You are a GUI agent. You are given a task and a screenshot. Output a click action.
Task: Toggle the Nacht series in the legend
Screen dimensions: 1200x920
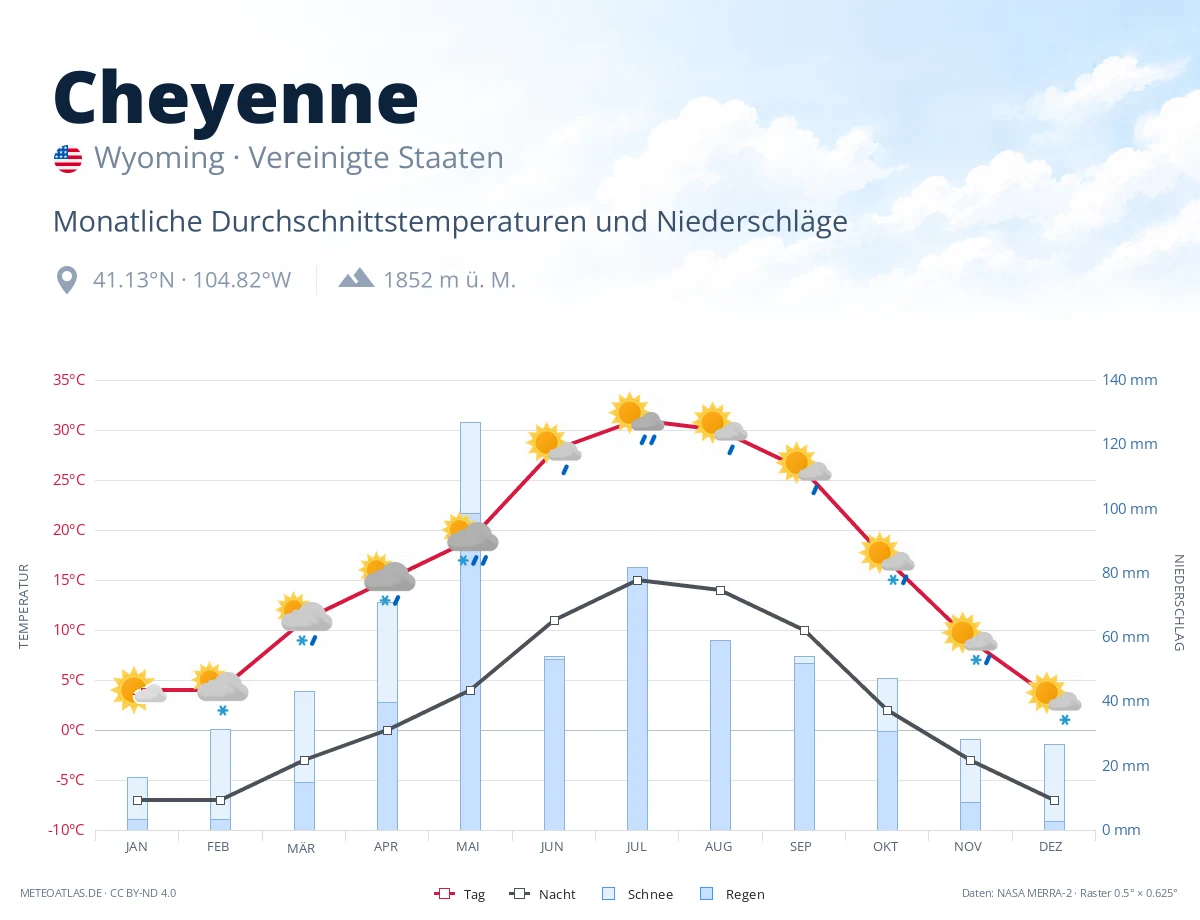tap(542, 894)
